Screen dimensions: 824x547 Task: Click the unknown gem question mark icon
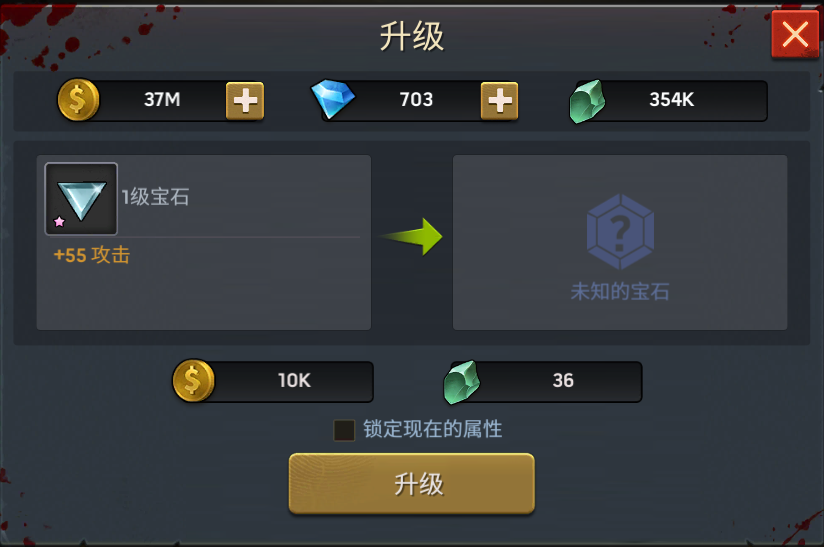[x=620, y=232]
